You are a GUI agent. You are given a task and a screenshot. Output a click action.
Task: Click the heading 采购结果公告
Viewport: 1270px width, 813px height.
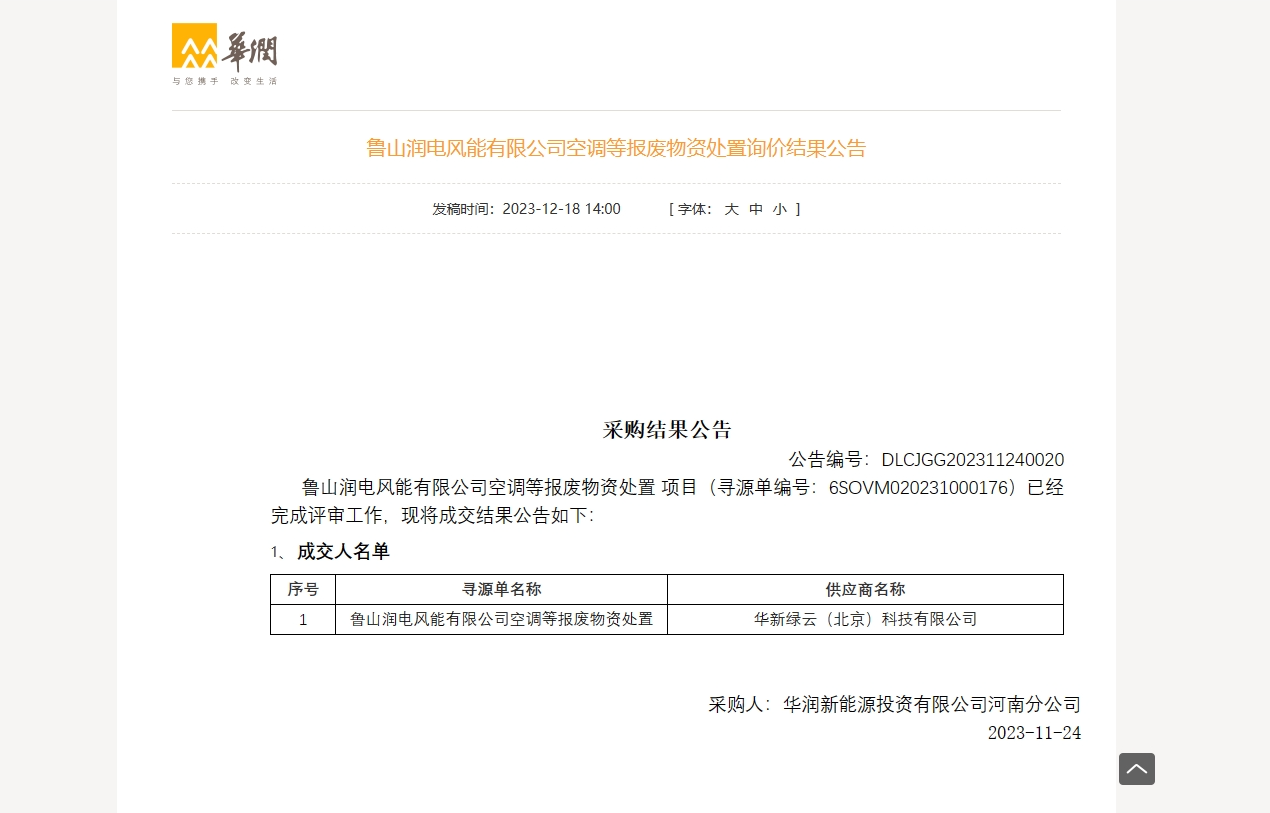(x=668, y=430)
